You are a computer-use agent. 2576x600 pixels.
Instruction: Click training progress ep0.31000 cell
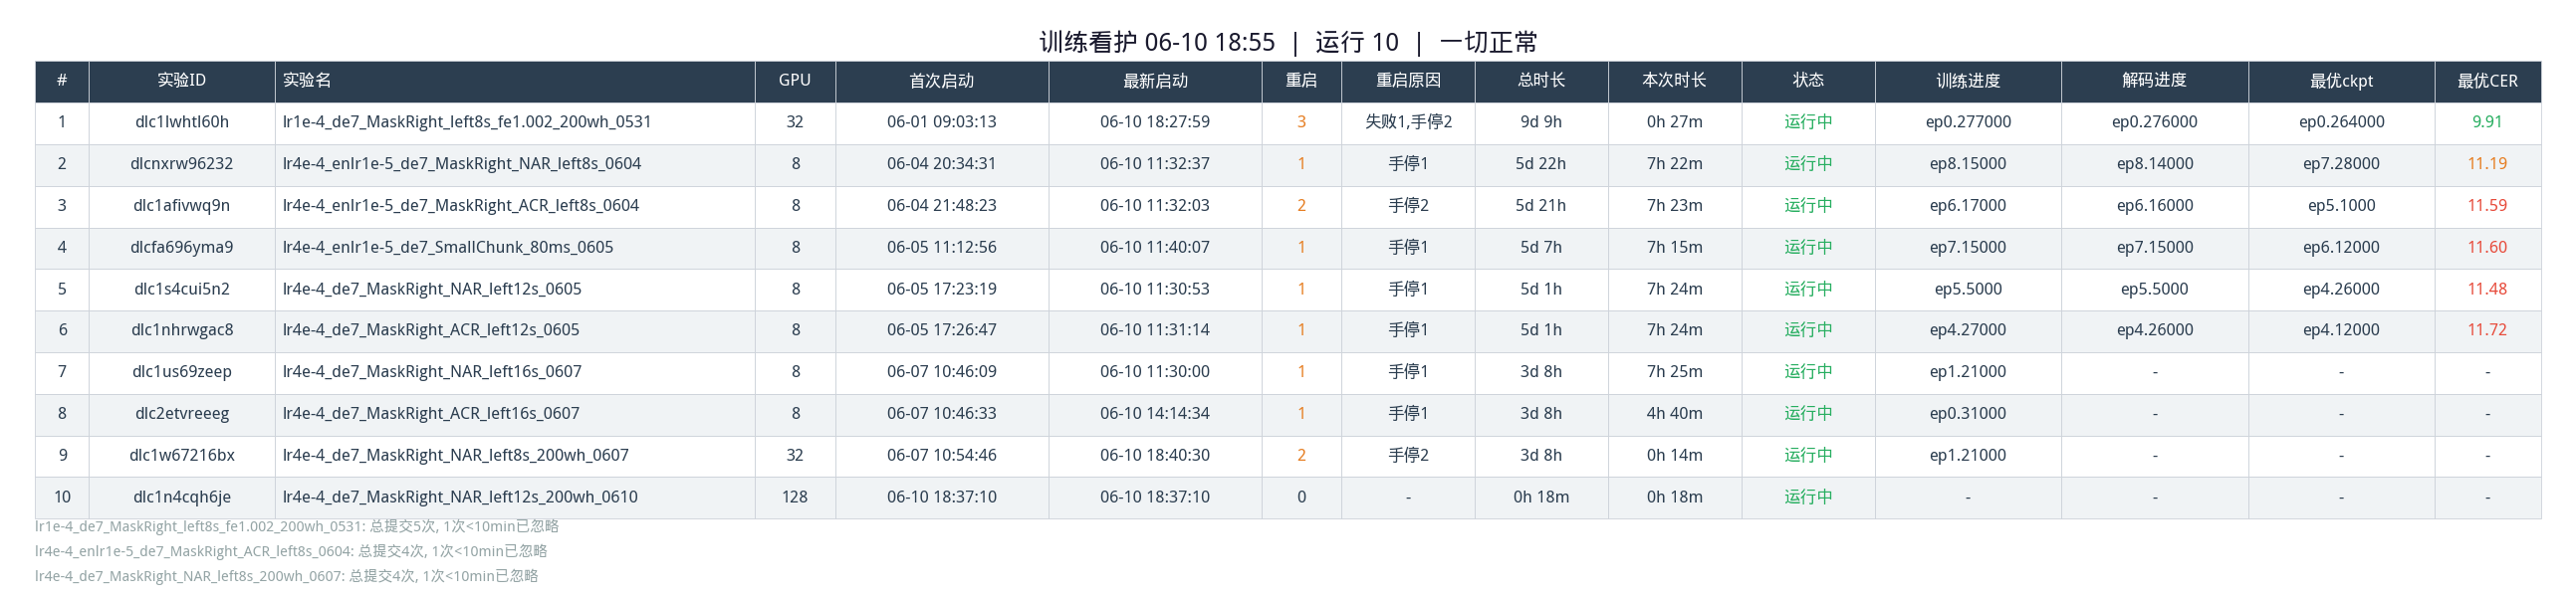pyautogui.click(x=1967, y=414)
